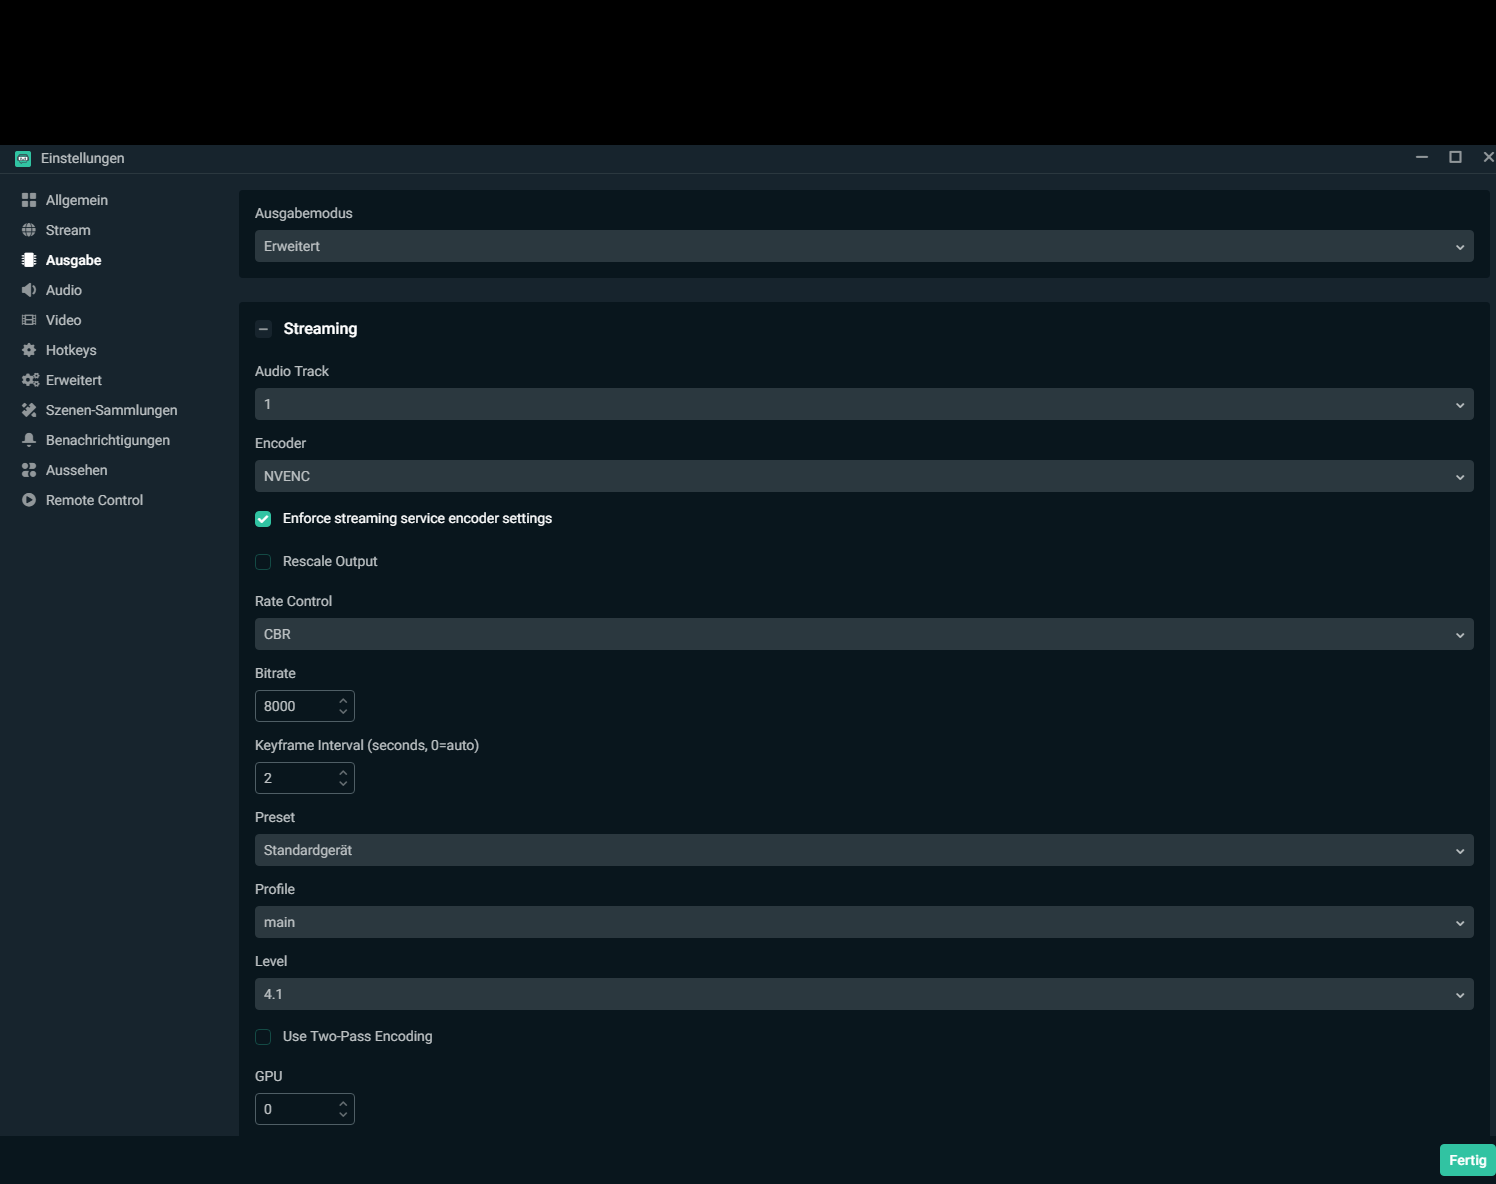This screenshot has height=1184, width=1496.
Task: Open the Erweitert settings tab in sidebar
Action: point(74,380)
